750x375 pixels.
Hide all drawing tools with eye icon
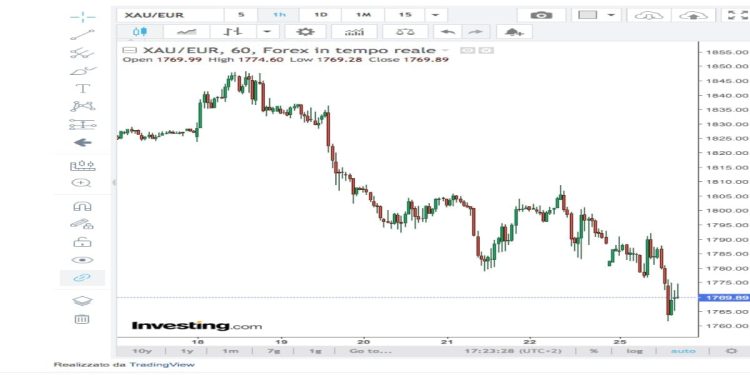click(x=82, y=260)
